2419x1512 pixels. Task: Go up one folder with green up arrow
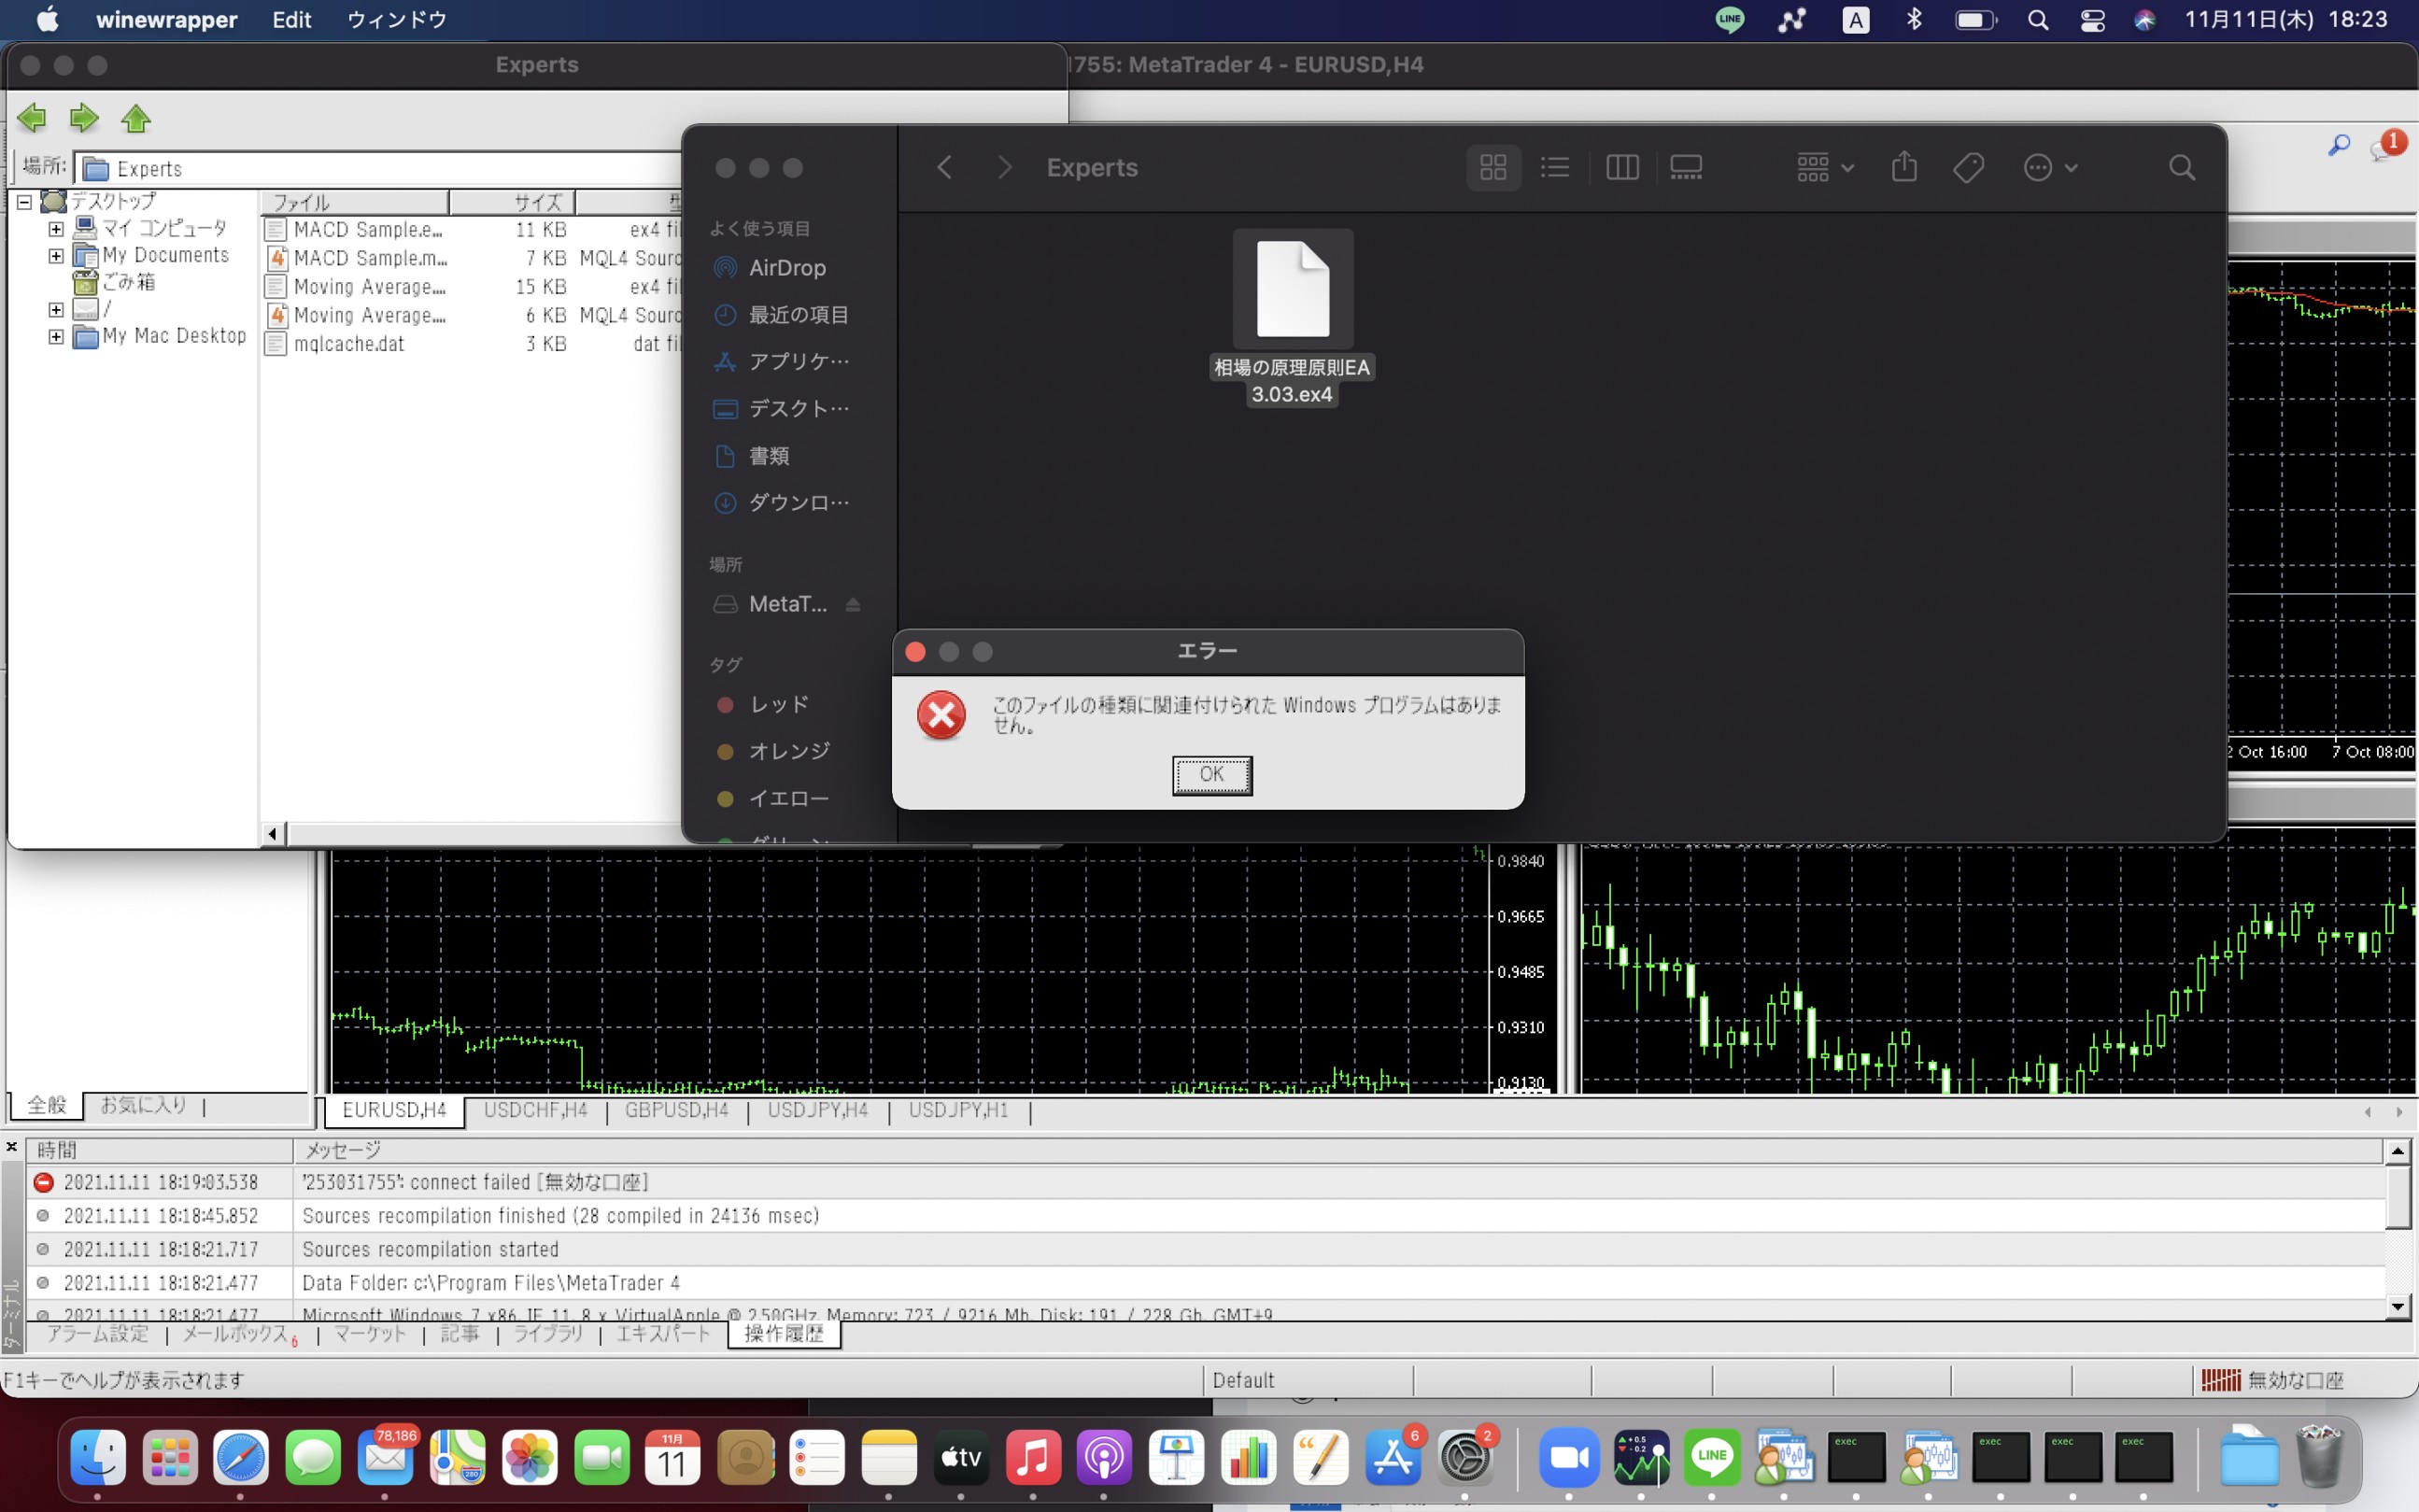(136, 118)
